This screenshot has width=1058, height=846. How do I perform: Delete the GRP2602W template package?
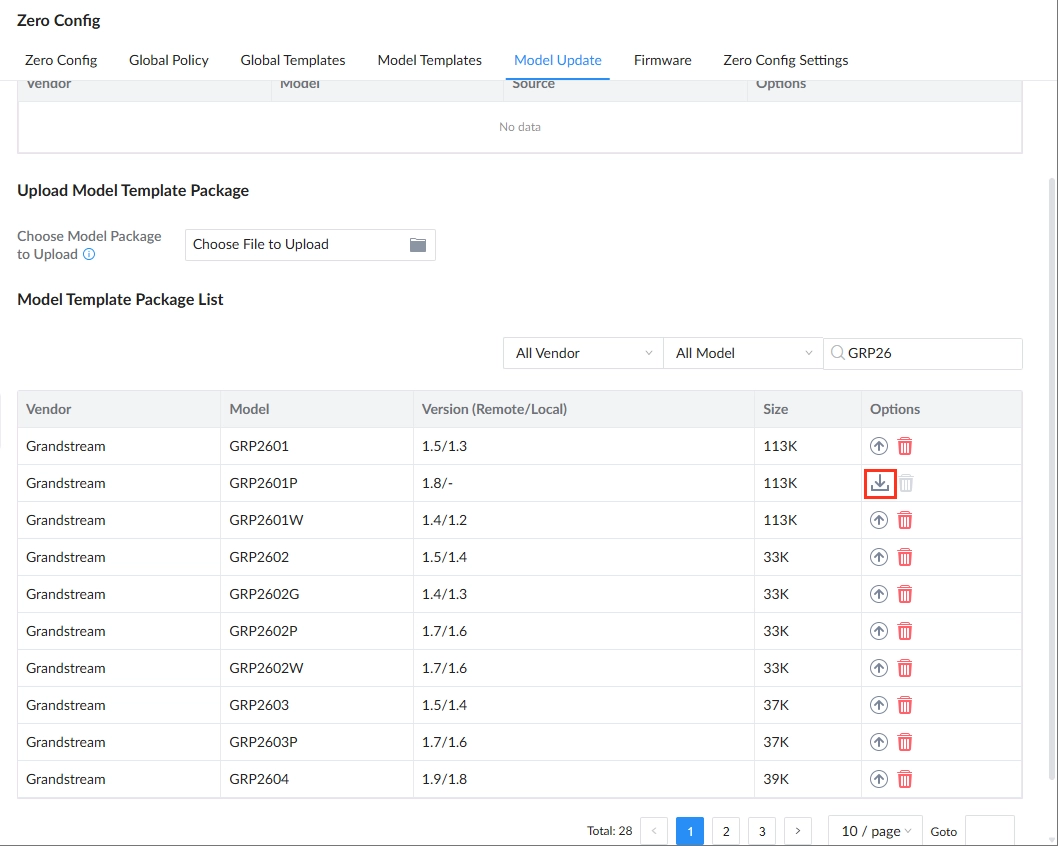click(x=905, y=669)
